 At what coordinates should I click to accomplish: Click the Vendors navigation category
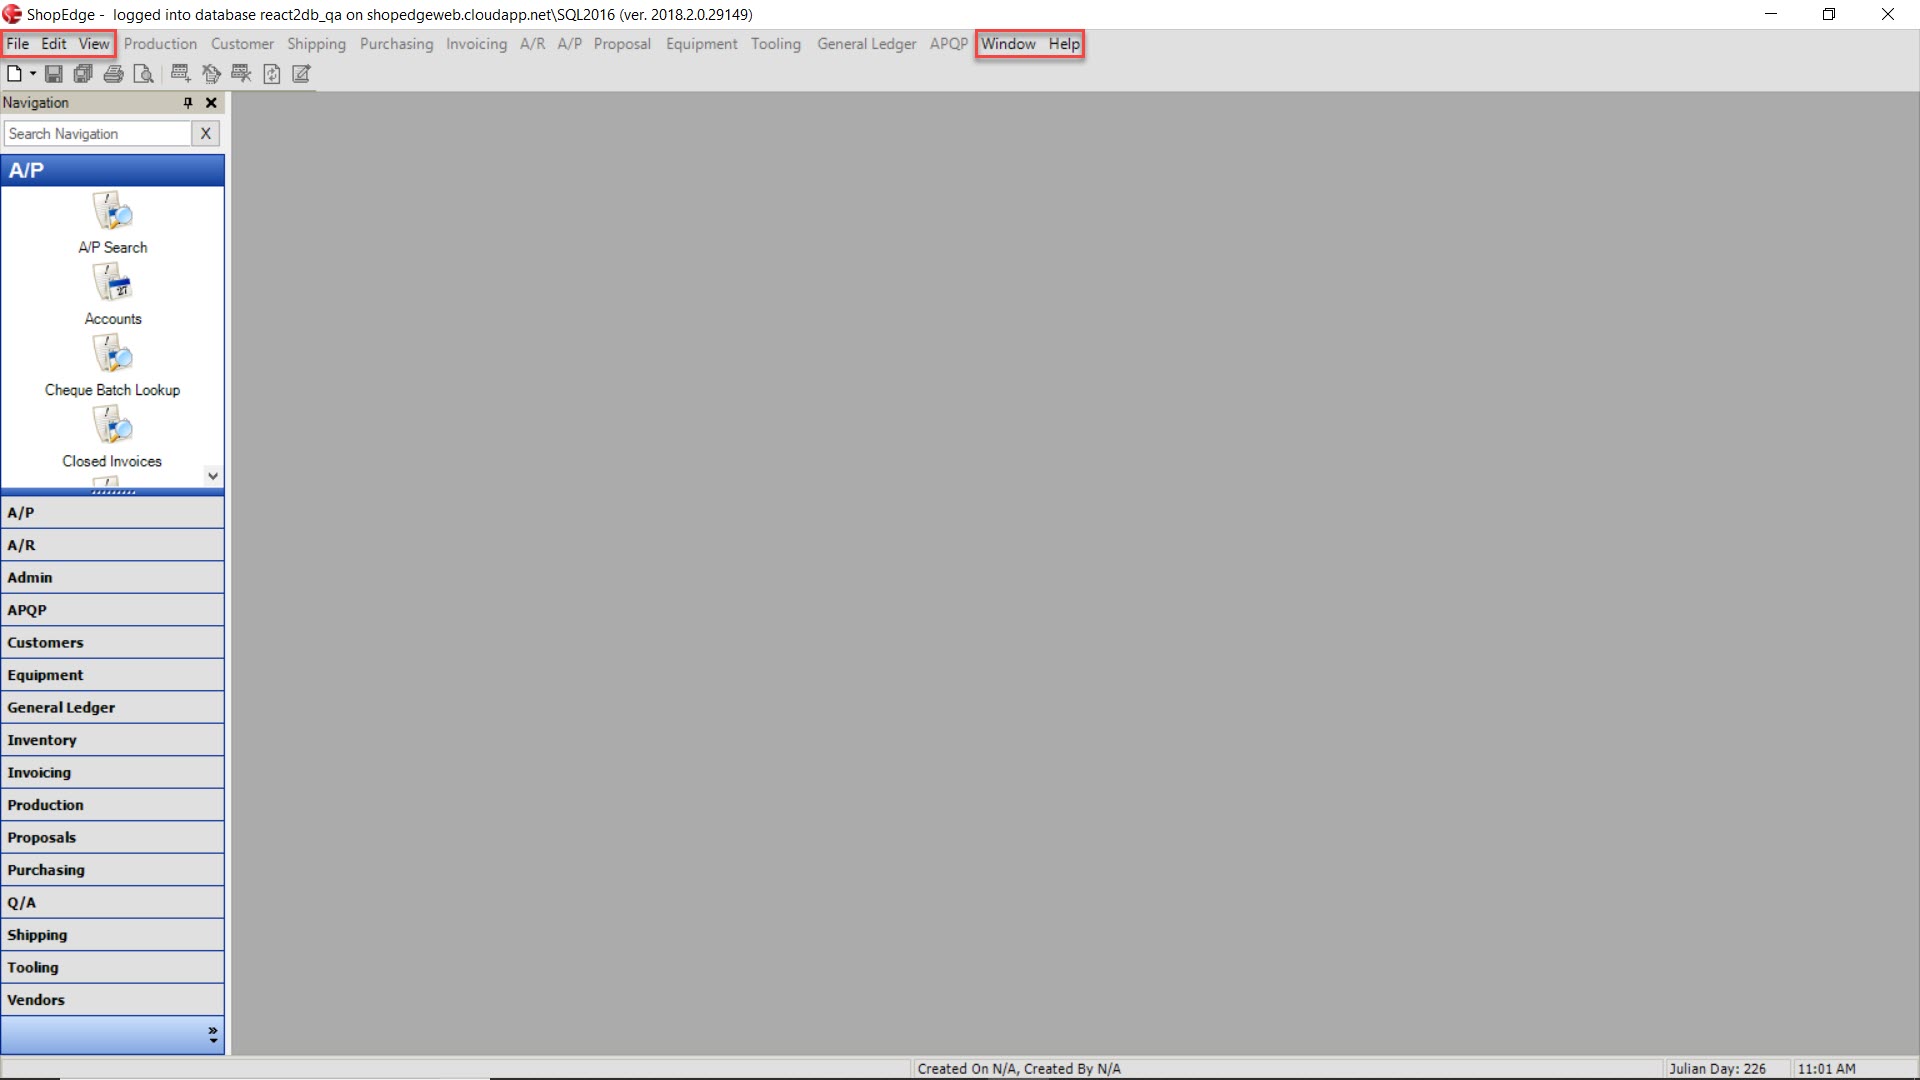click(x=112, y=998)
